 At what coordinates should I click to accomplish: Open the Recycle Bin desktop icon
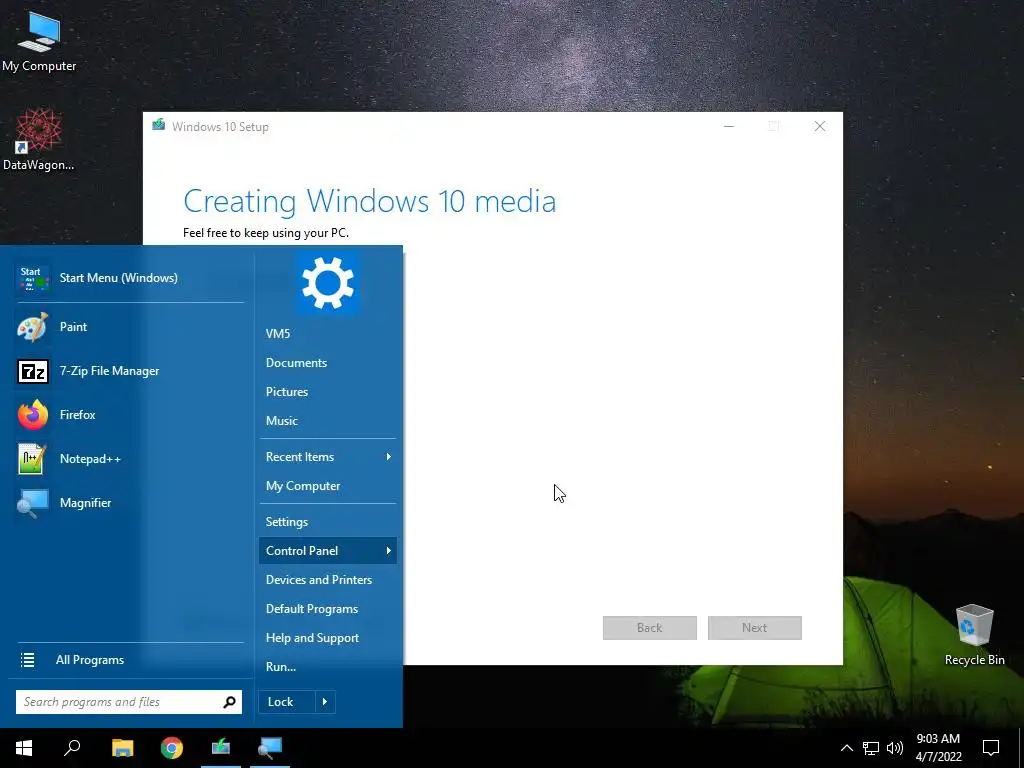974,634
